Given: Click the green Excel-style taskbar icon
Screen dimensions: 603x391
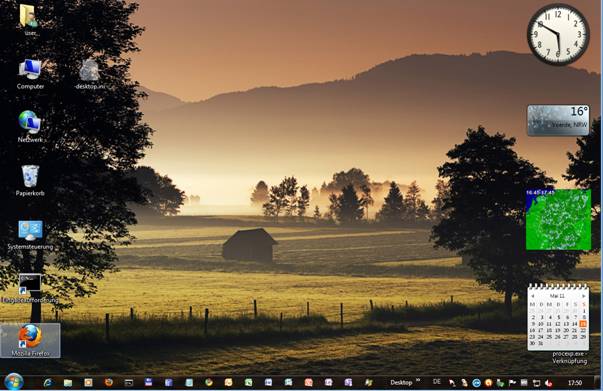Looking at the screenshot, I should pos(248,382).
